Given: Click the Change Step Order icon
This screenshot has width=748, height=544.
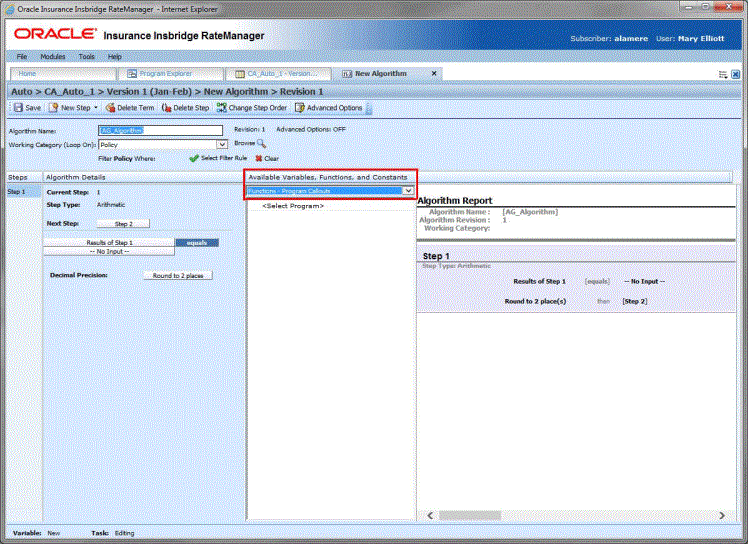Looking at the screenshot, I should [x=221, y=108].
